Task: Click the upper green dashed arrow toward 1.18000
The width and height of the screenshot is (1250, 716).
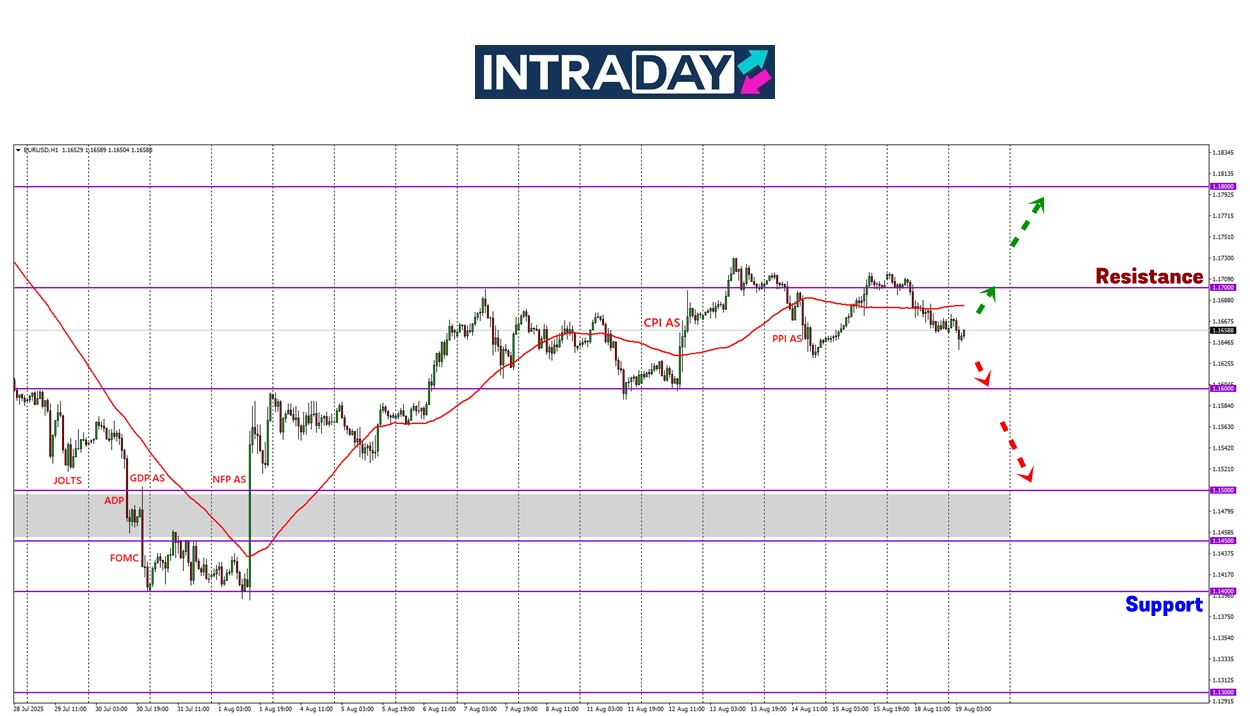Action: tap(1026, 222)
